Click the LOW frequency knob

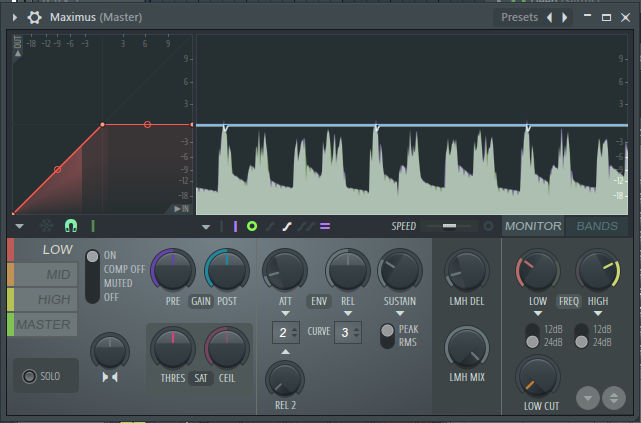point(538,270)
